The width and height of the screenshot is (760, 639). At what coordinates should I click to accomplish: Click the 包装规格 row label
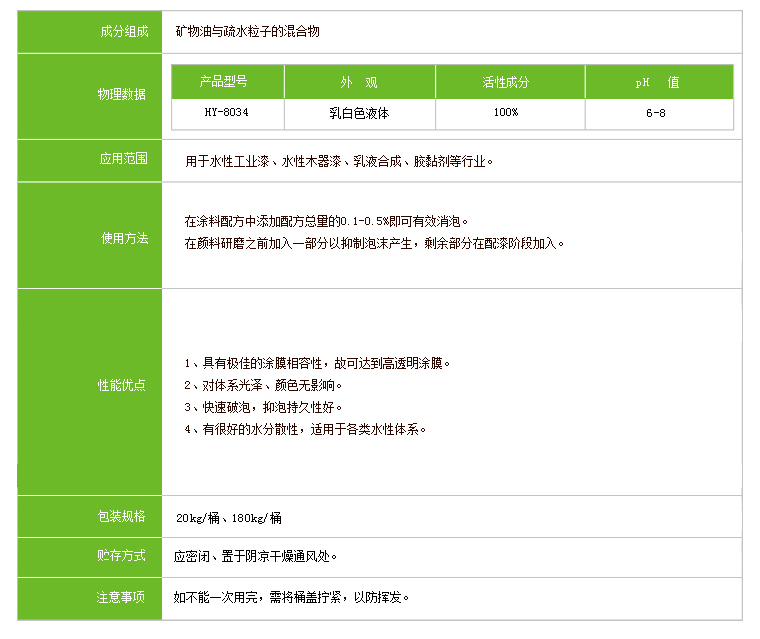123,516
